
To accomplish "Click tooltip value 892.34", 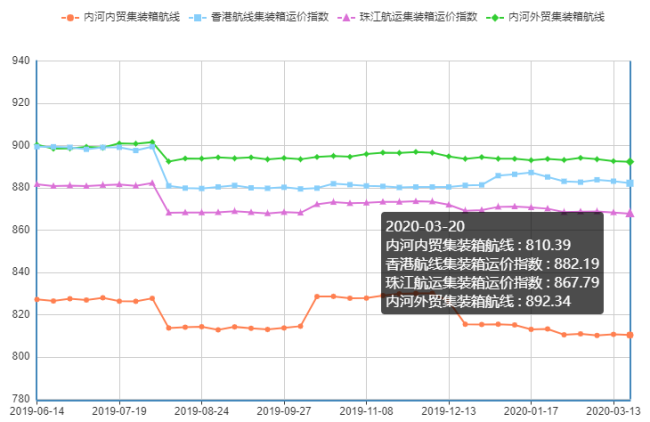I will pos(548,301).
